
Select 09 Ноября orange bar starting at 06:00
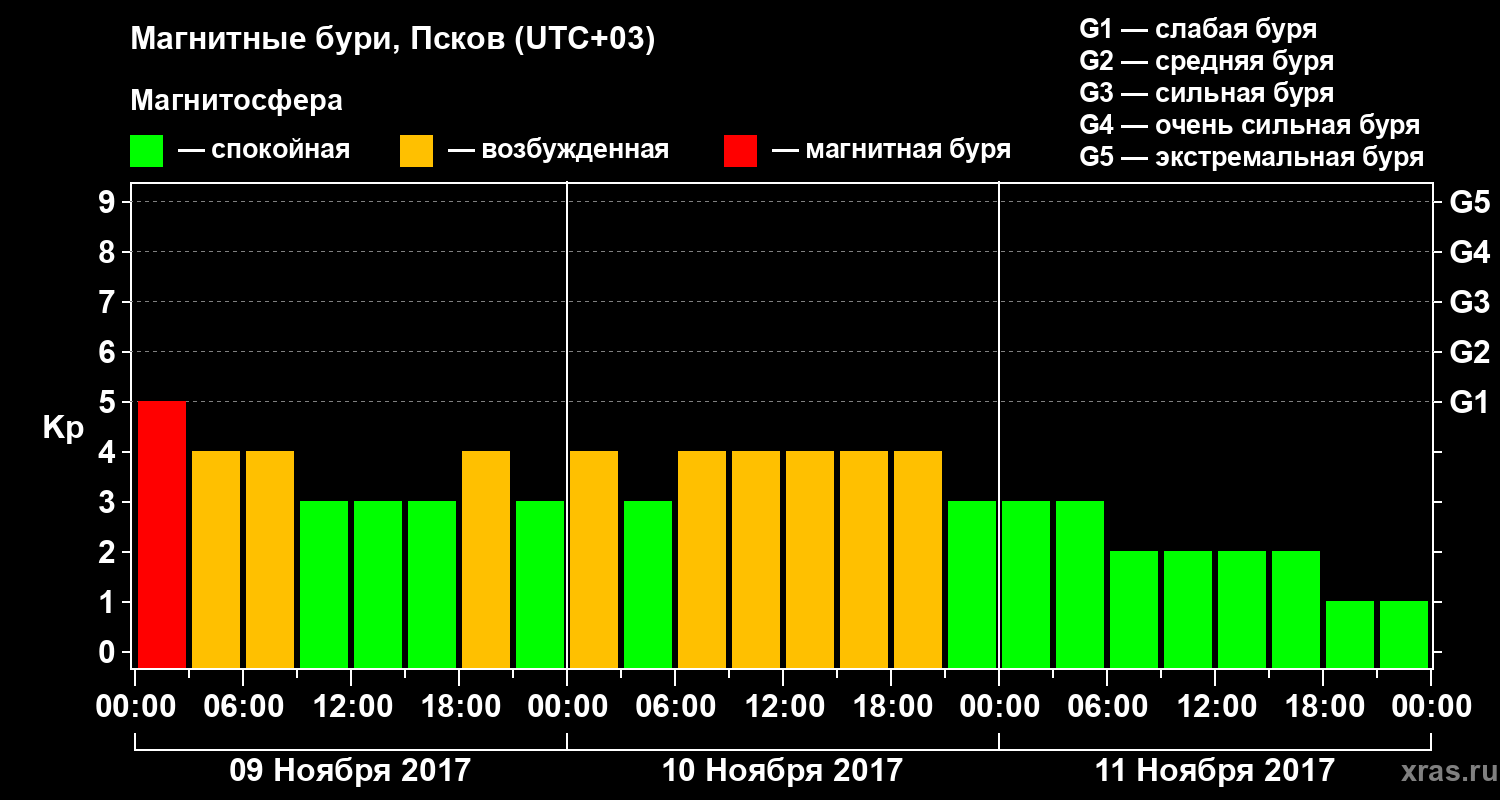coord(270,559)
